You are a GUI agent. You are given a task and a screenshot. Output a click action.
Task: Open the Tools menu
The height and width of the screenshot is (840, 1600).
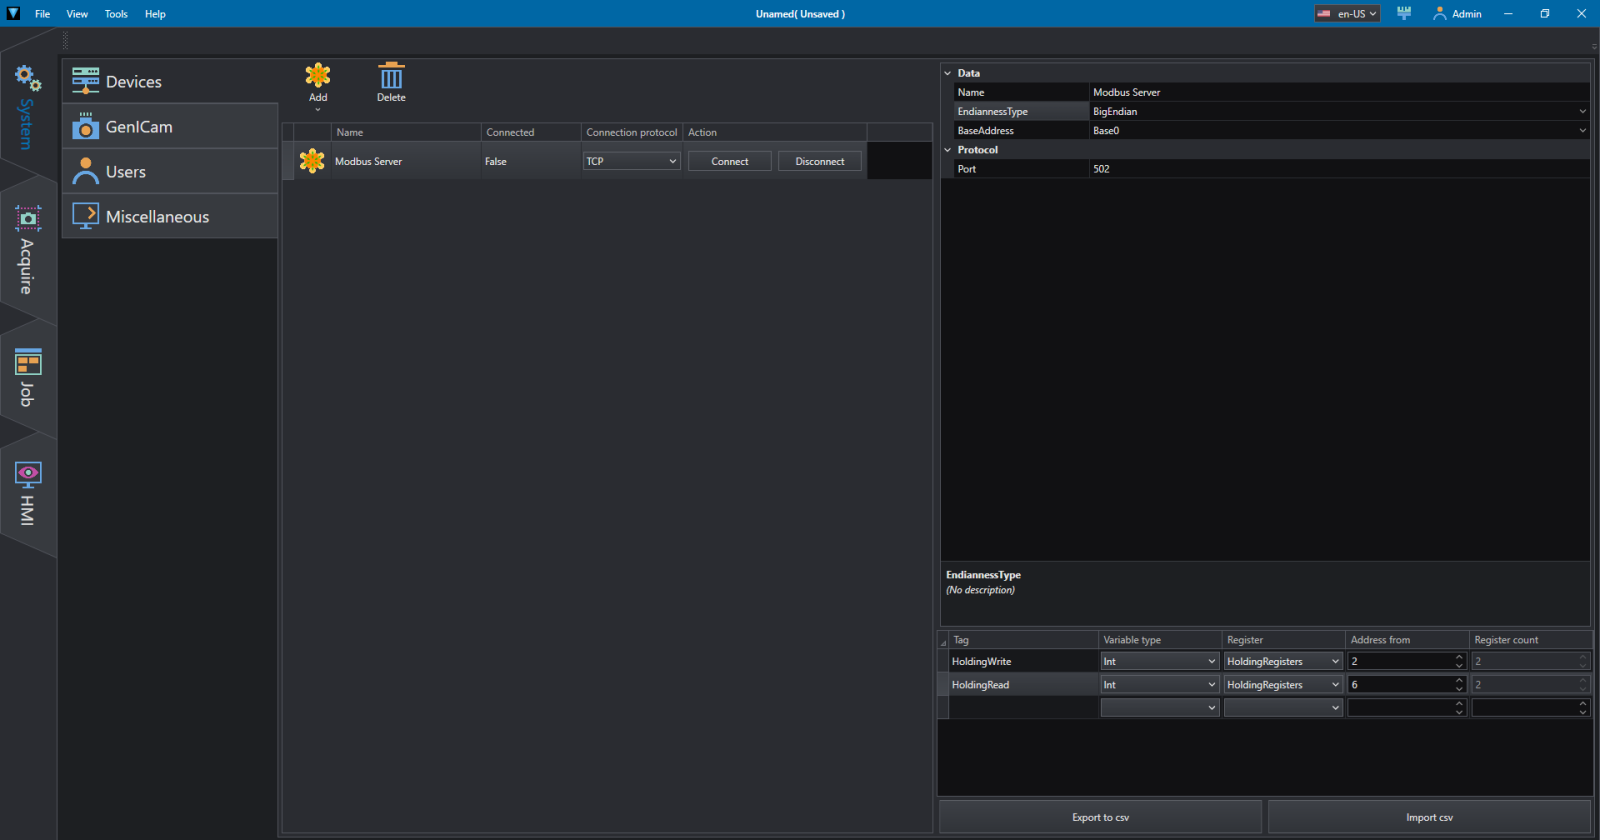point(116,14)
